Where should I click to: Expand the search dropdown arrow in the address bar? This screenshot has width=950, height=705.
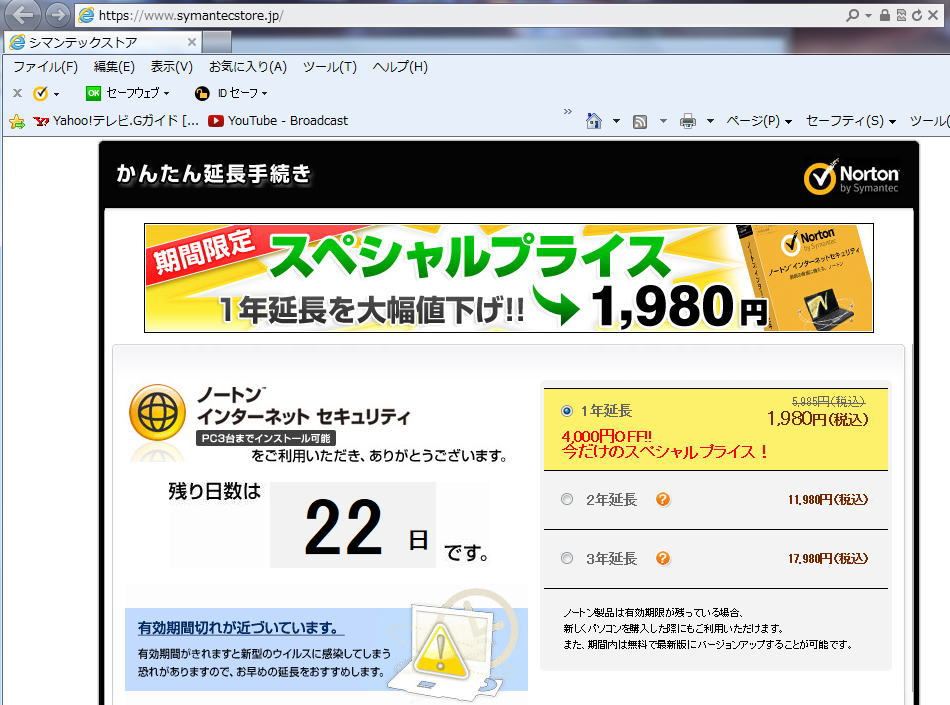pyautogui.click(x=868, y=16)
